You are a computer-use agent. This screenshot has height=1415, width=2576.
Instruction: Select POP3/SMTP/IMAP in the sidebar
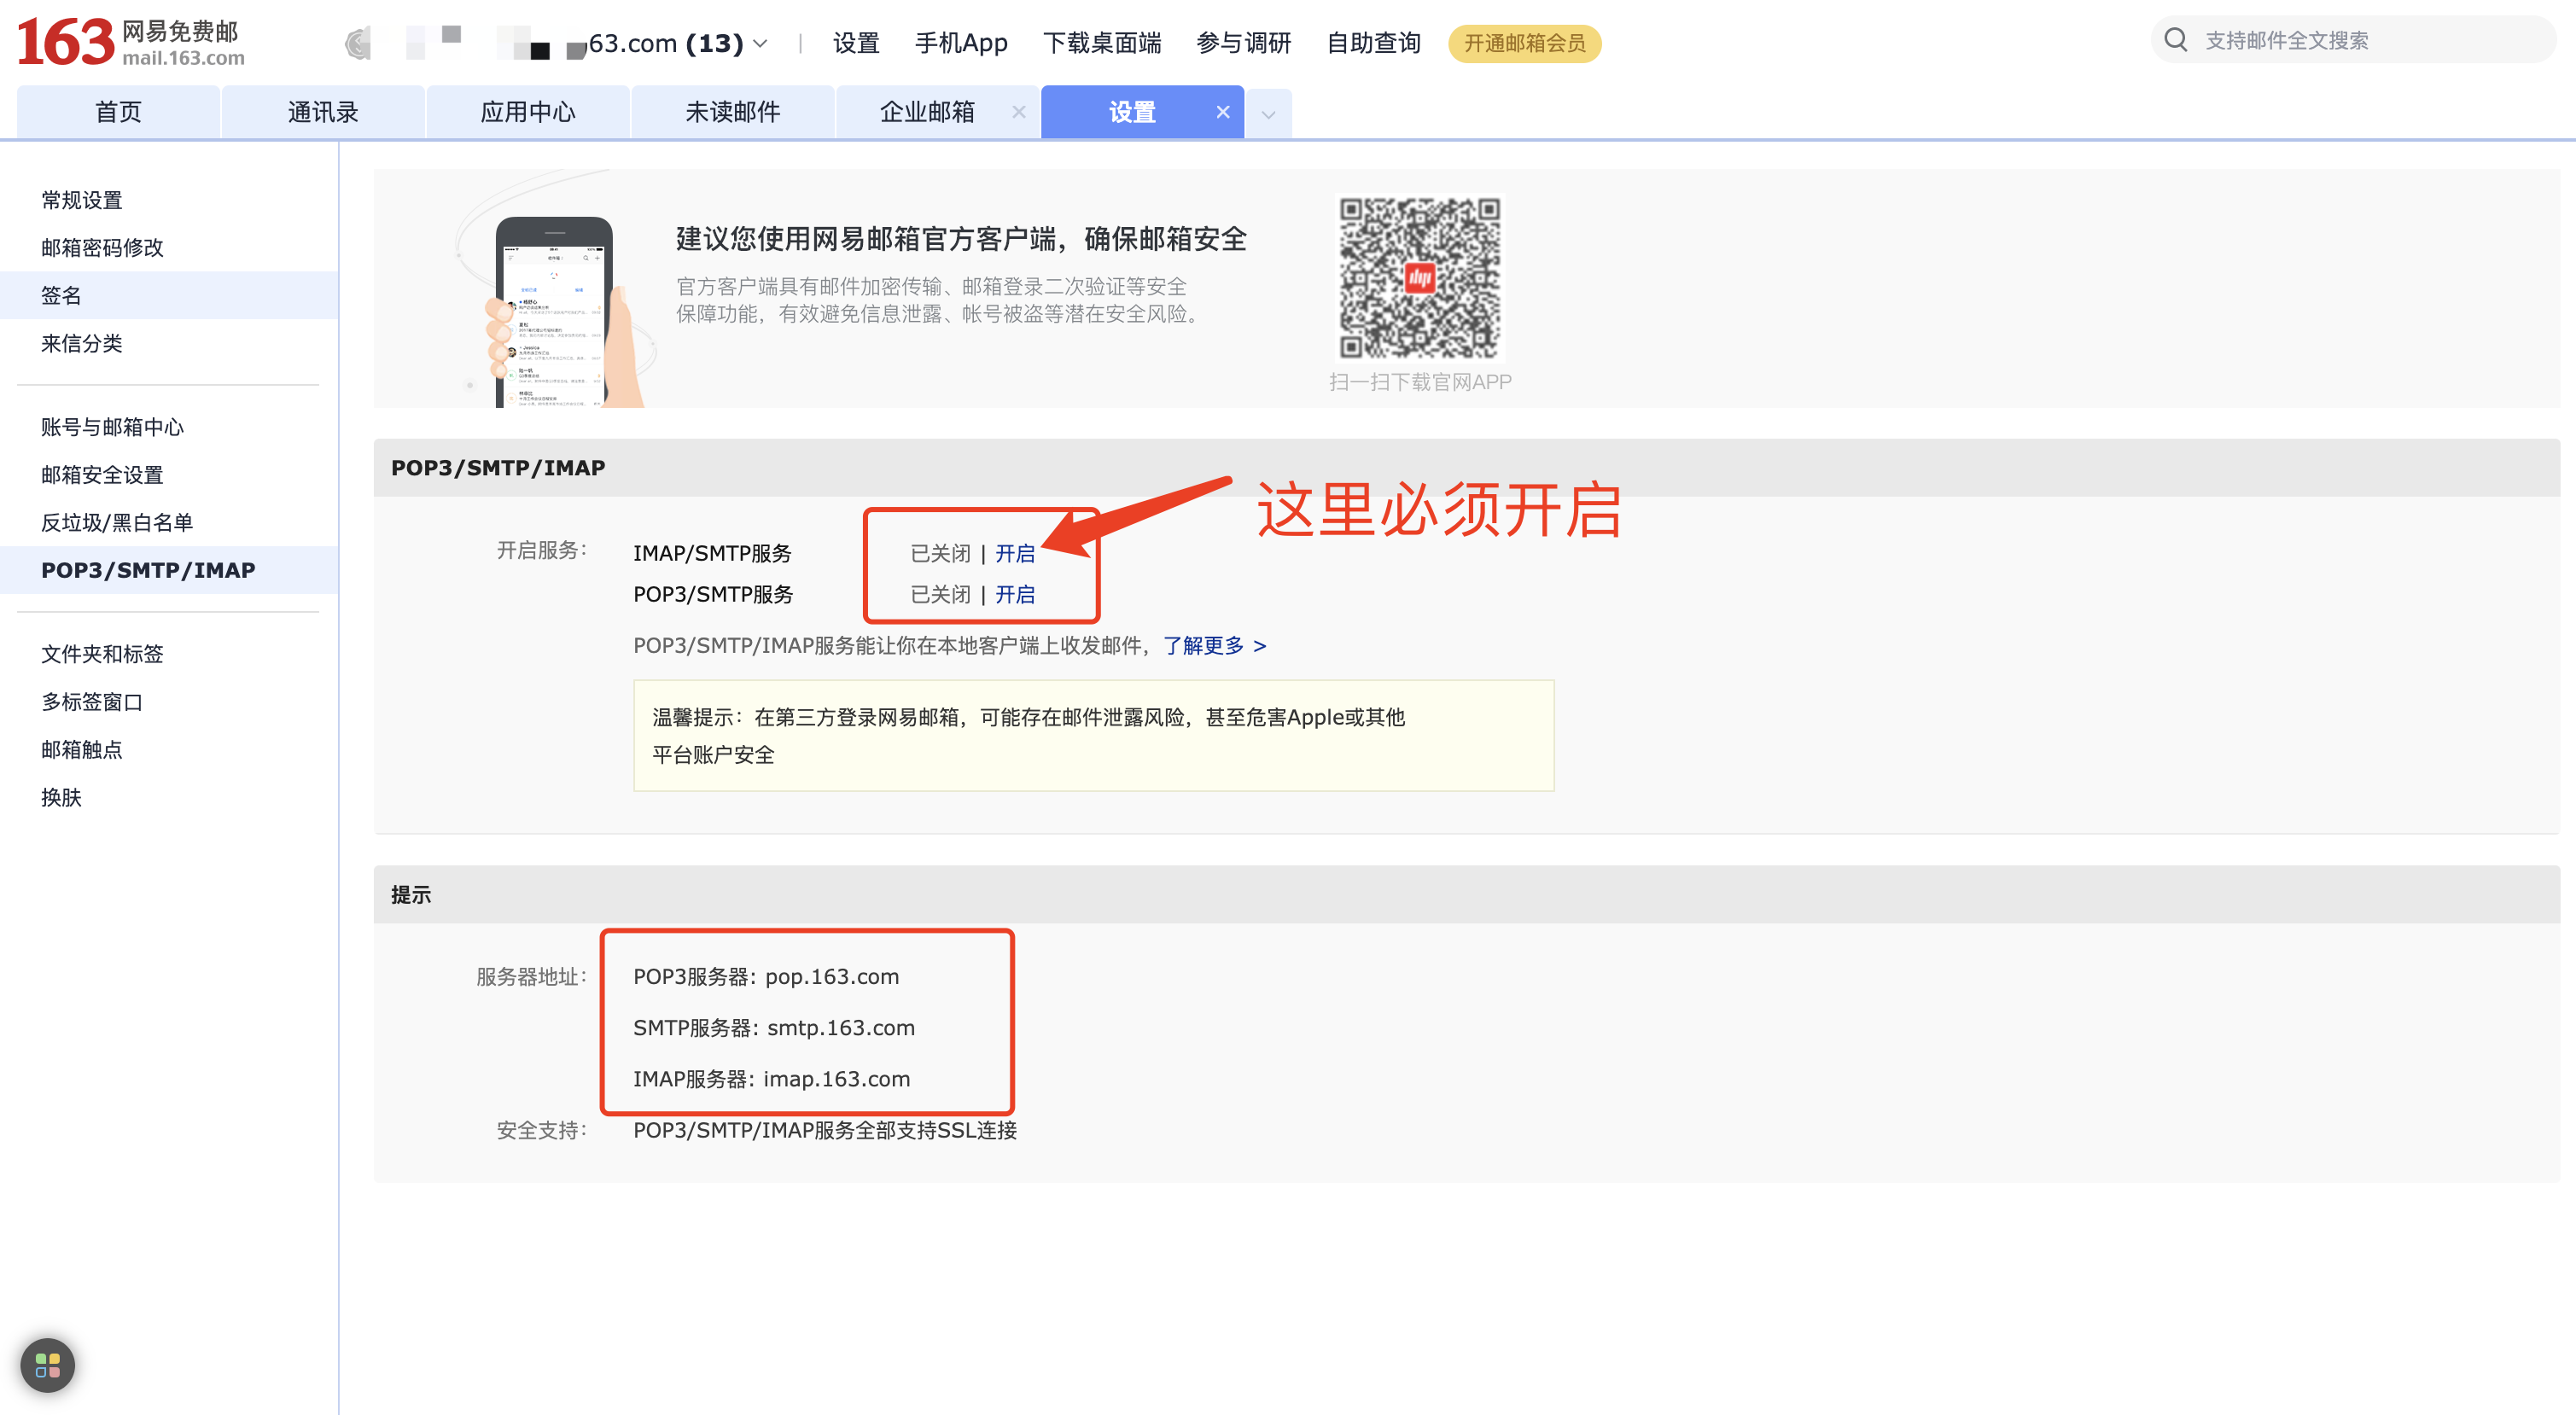[168, 570]
